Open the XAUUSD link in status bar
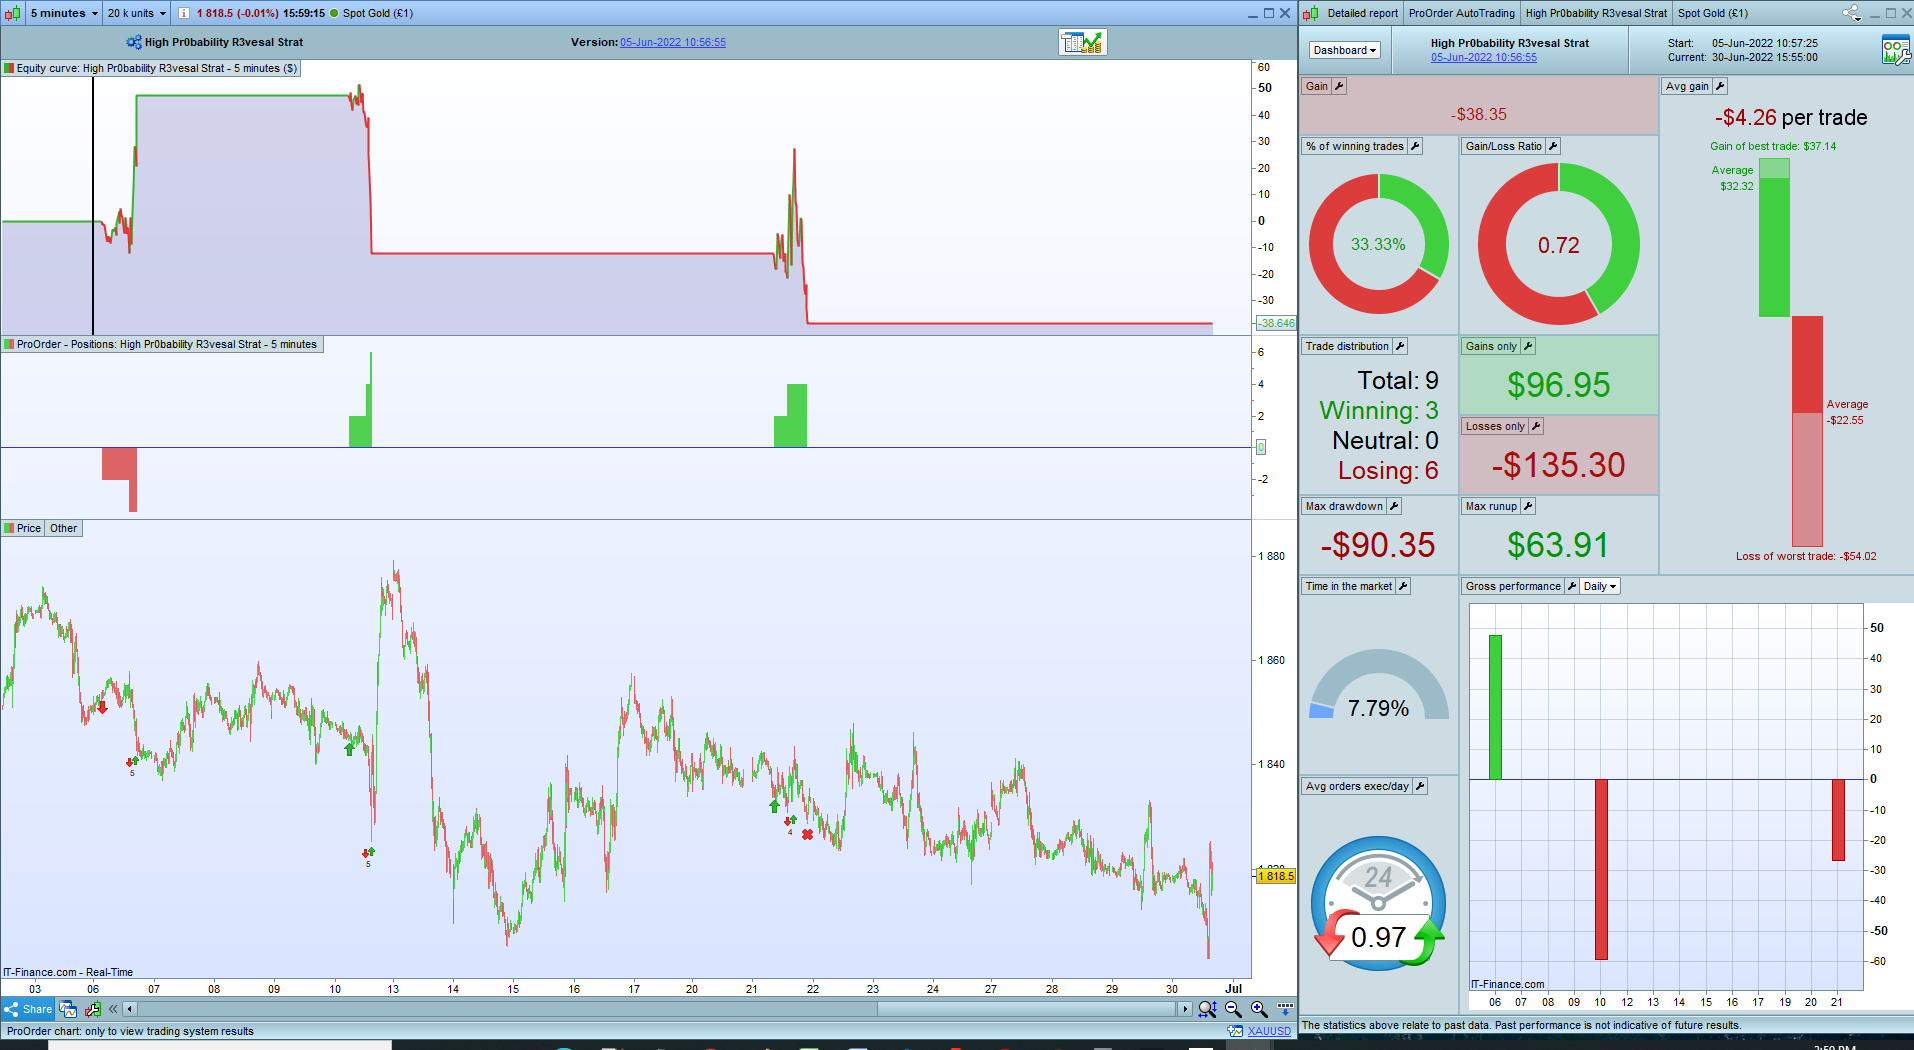 (1269, 1031)
